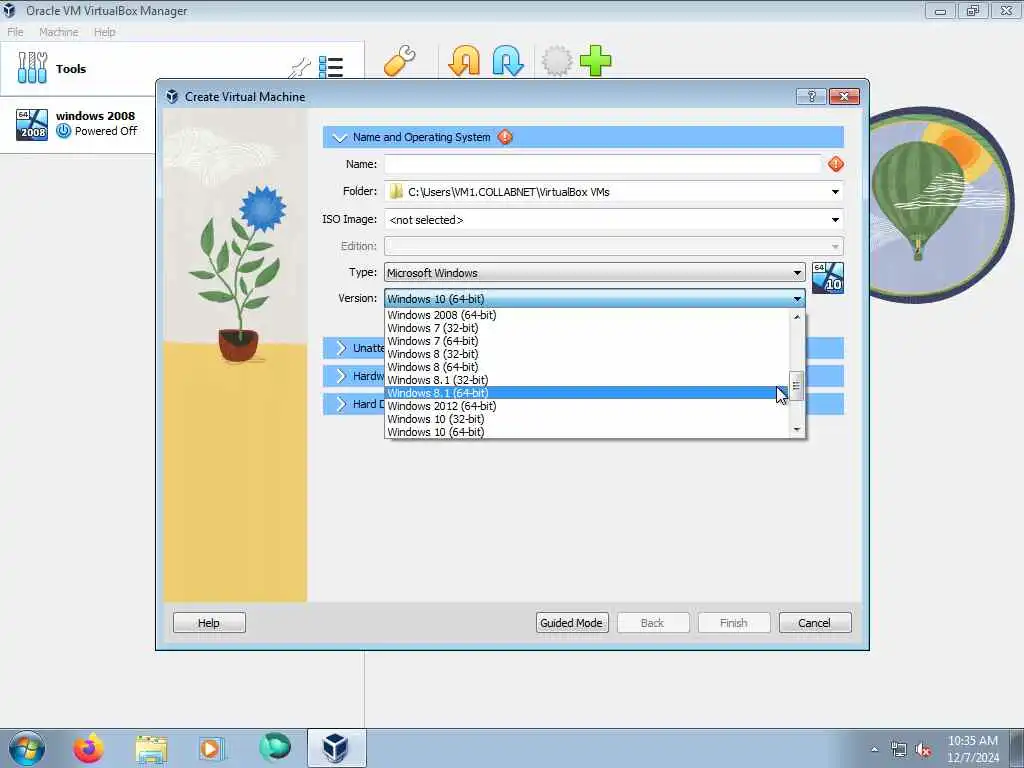Cancel the Create Virtual Machine dialog
The image size is (1024, 768).
[x=814, y=623]
